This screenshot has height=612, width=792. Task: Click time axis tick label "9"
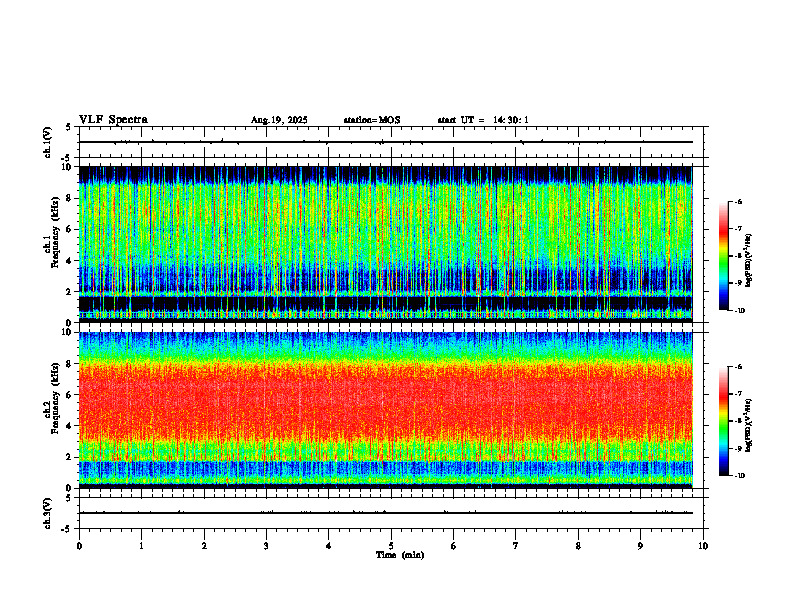pos(640,546)
